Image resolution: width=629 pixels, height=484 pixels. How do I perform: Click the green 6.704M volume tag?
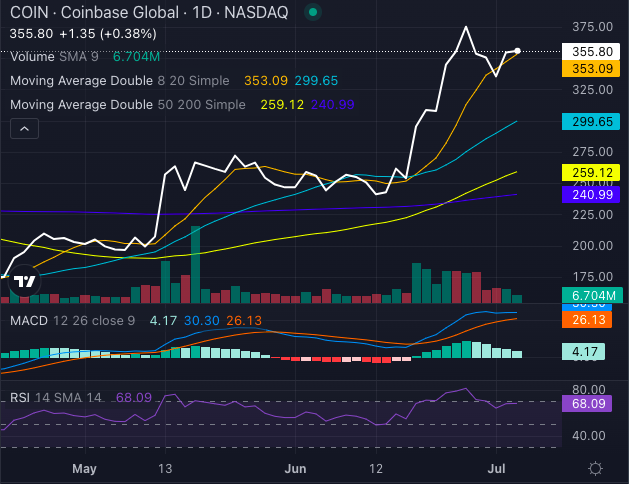(592, 296)
